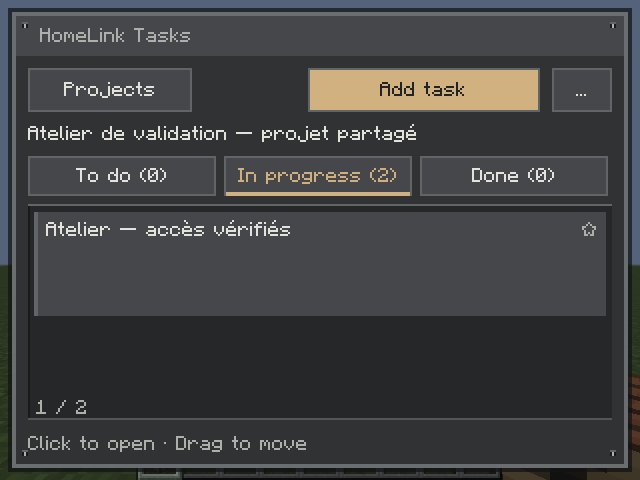Click the 1 / 2 page indicator

click(61, 407)
